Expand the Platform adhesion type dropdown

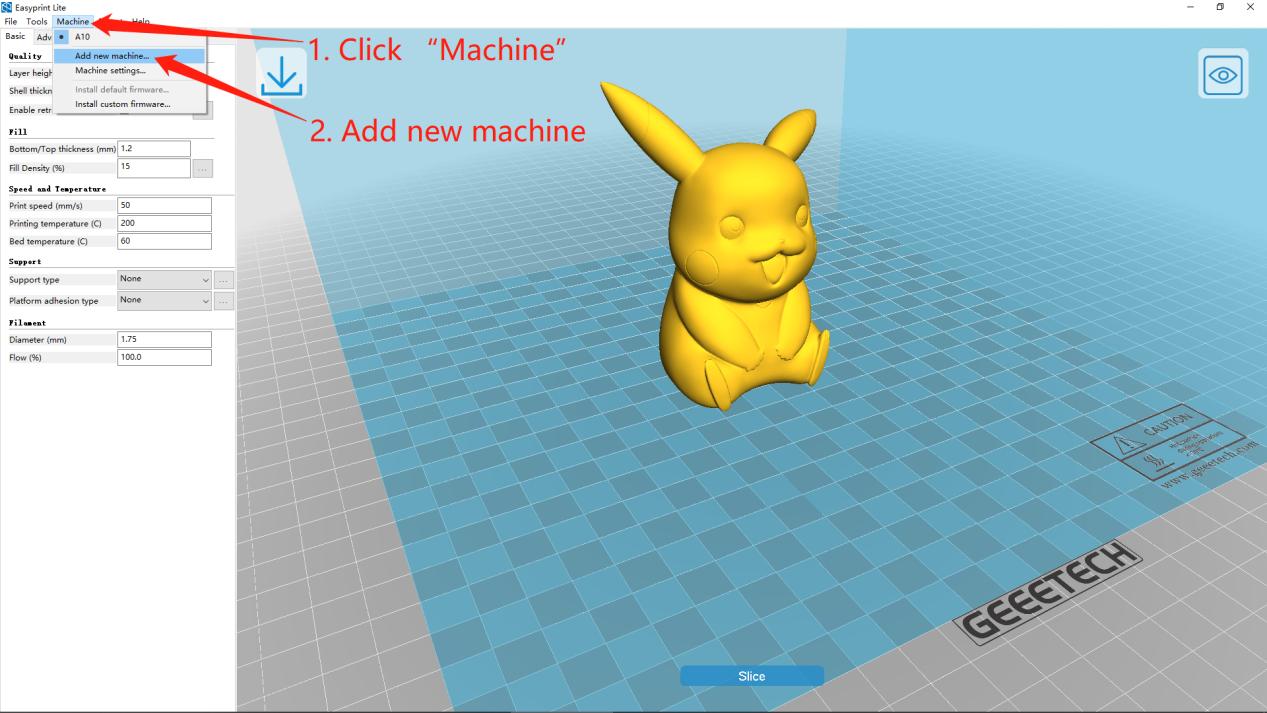(163, 300)
